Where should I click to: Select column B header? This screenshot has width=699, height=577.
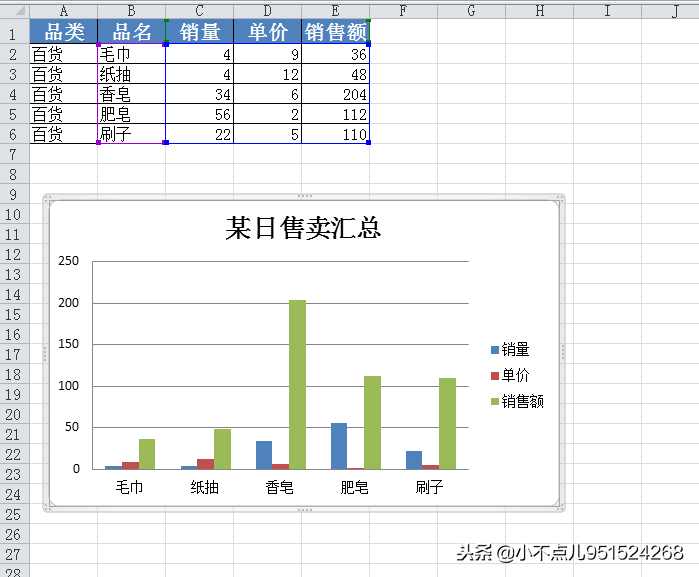[x=131, y=10]
